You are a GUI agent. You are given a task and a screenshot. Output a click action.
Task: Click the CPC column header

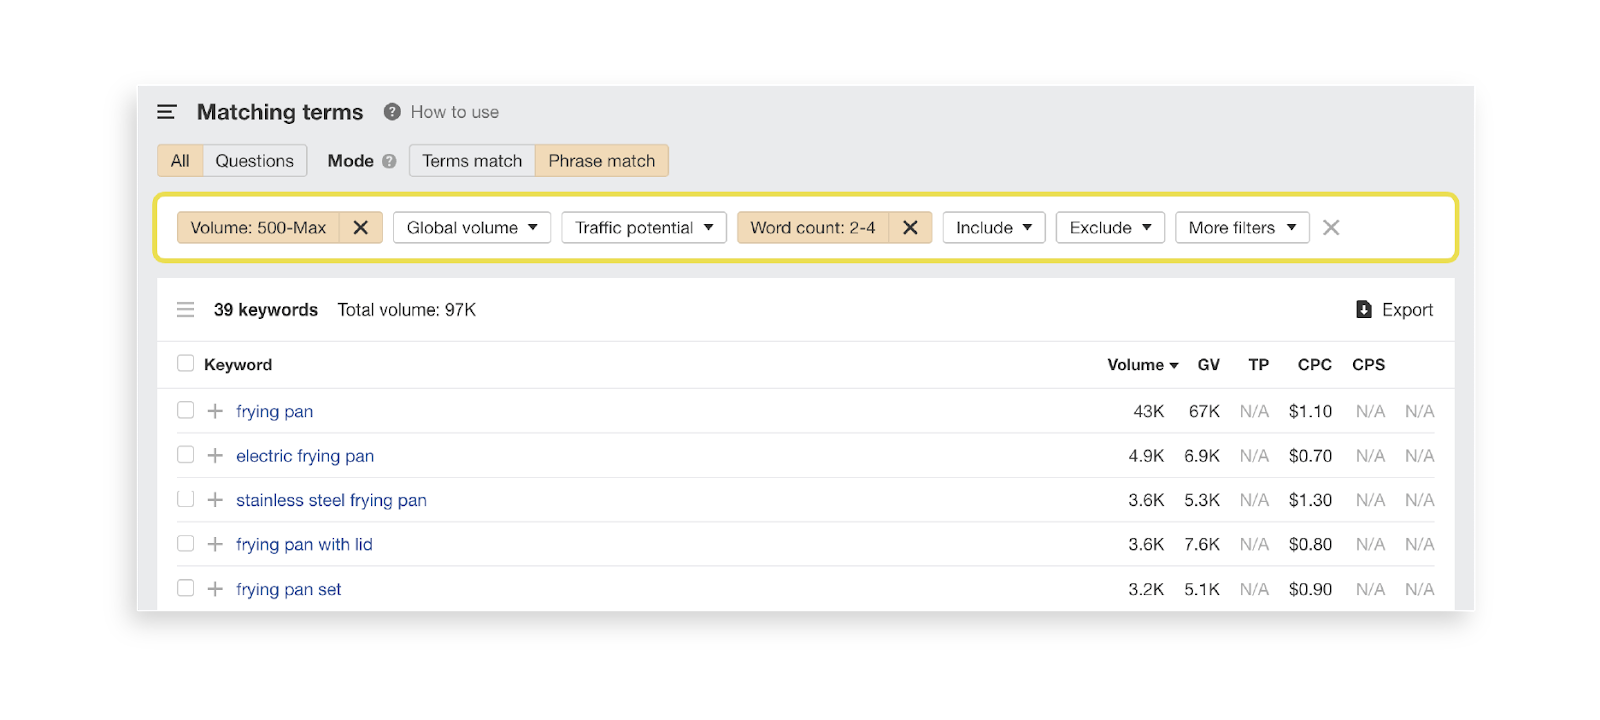coord(1314,365)
